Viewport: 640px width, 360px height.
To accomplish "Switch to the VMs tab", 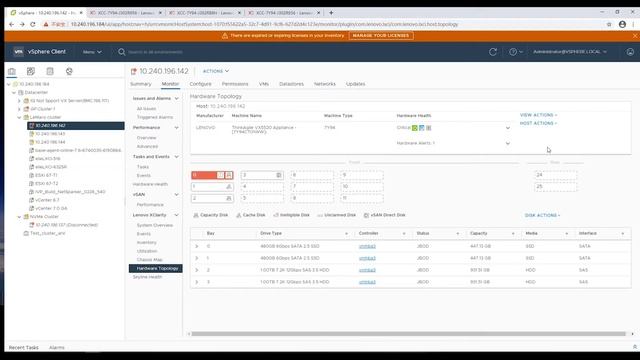I will tap(264, 84).
